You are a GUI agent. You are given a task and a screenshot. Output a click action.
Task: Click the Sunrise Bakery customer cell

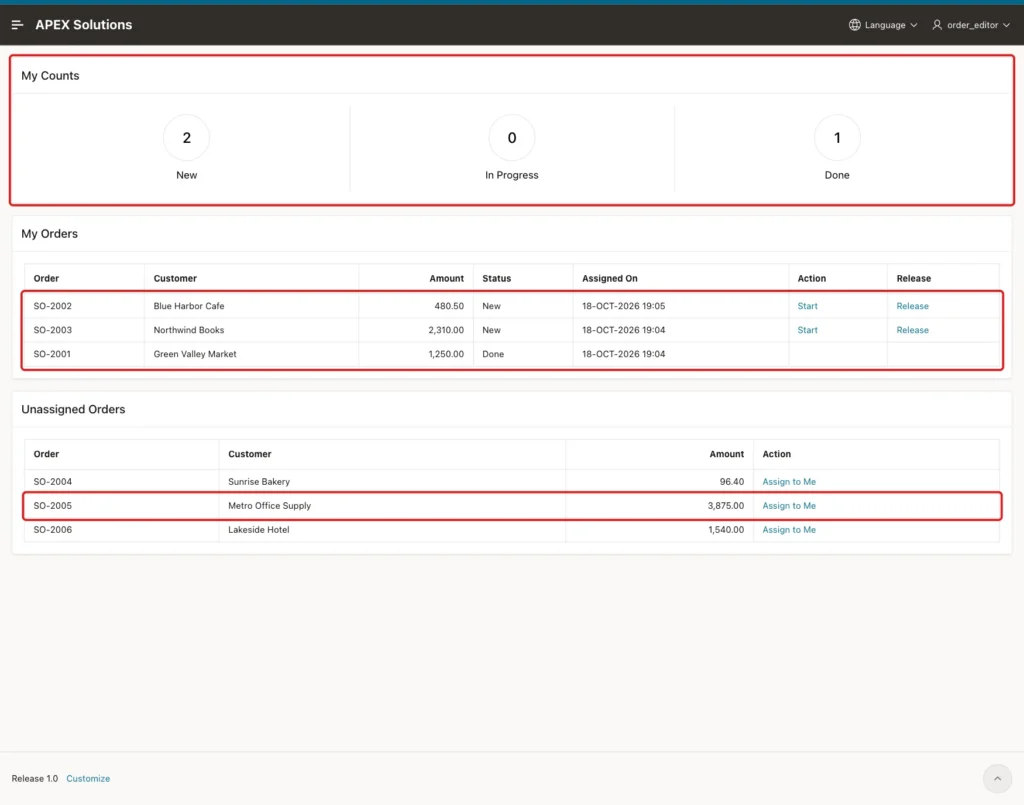(x=259, y=481)
